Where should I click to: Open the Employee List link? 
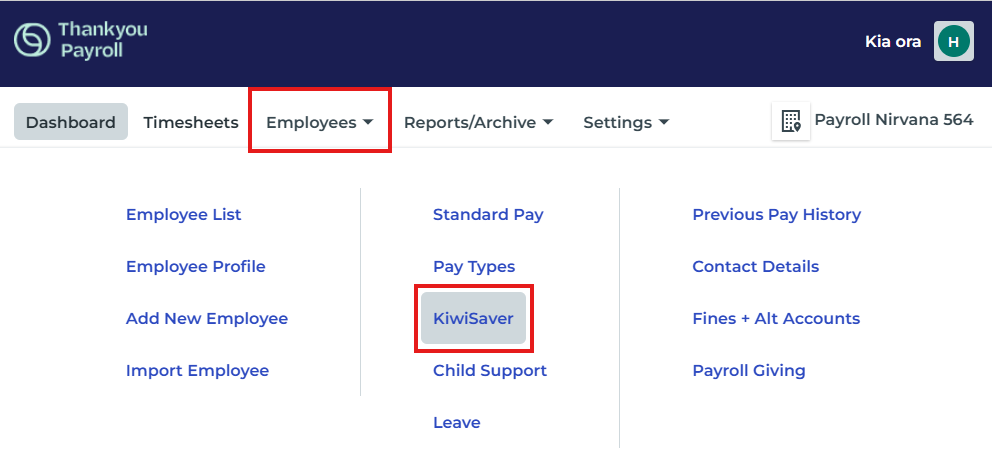pyautogui.click(x=183, y=215)
